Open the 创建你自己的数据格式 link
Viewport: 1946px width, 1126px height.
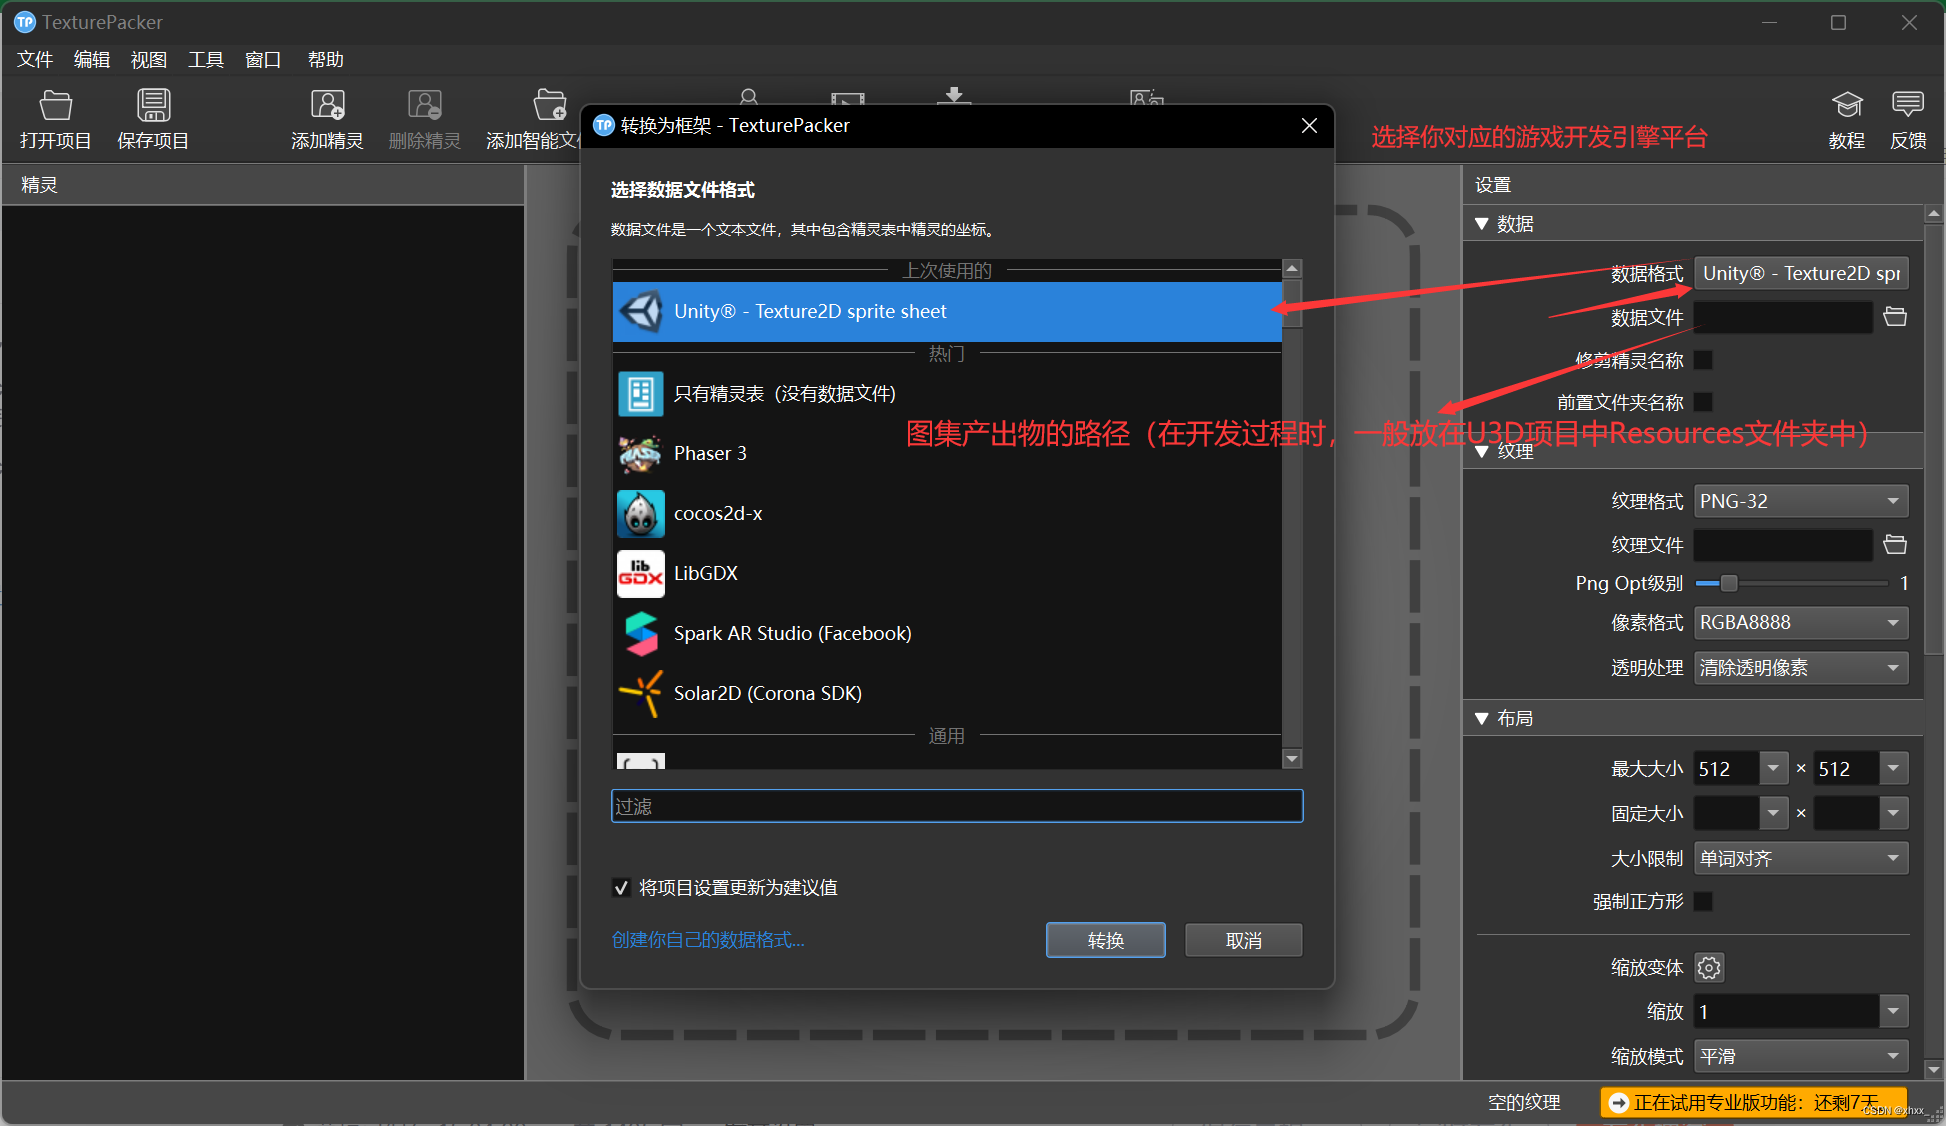coord(708,940)
